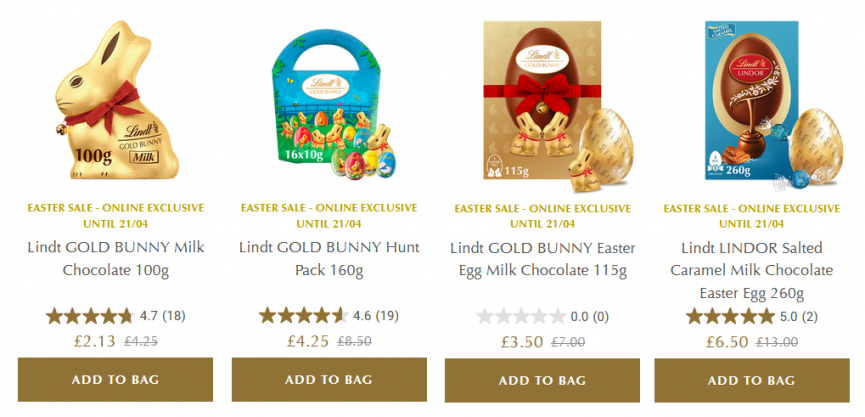Click the 4.6 star rating of Hunt Pack
Image resolution: width=865 pixels, height=417 pixels.
click(303, 316)
